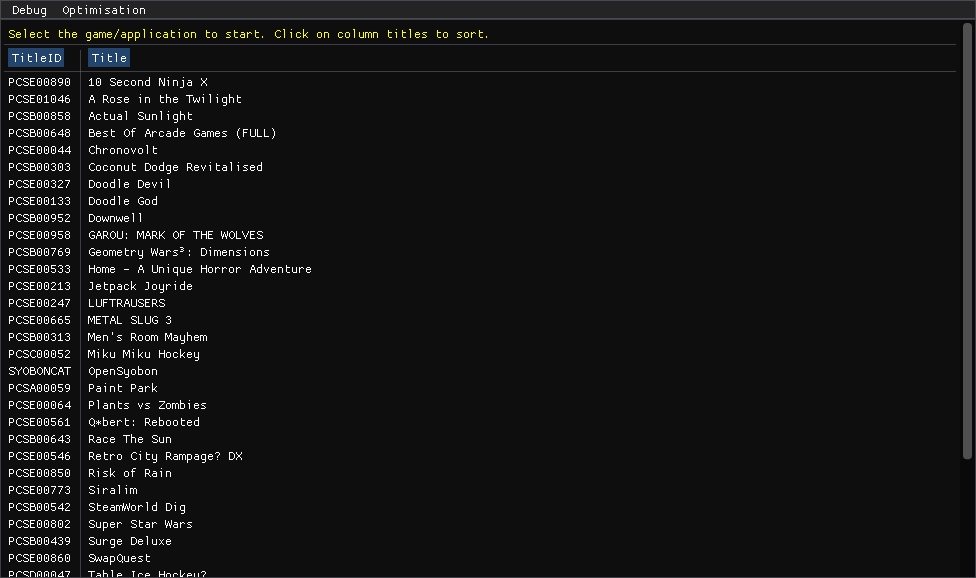Select Super Star Wars
The height and width of the screenshot is (578, 976).
(x=141, y=524)
